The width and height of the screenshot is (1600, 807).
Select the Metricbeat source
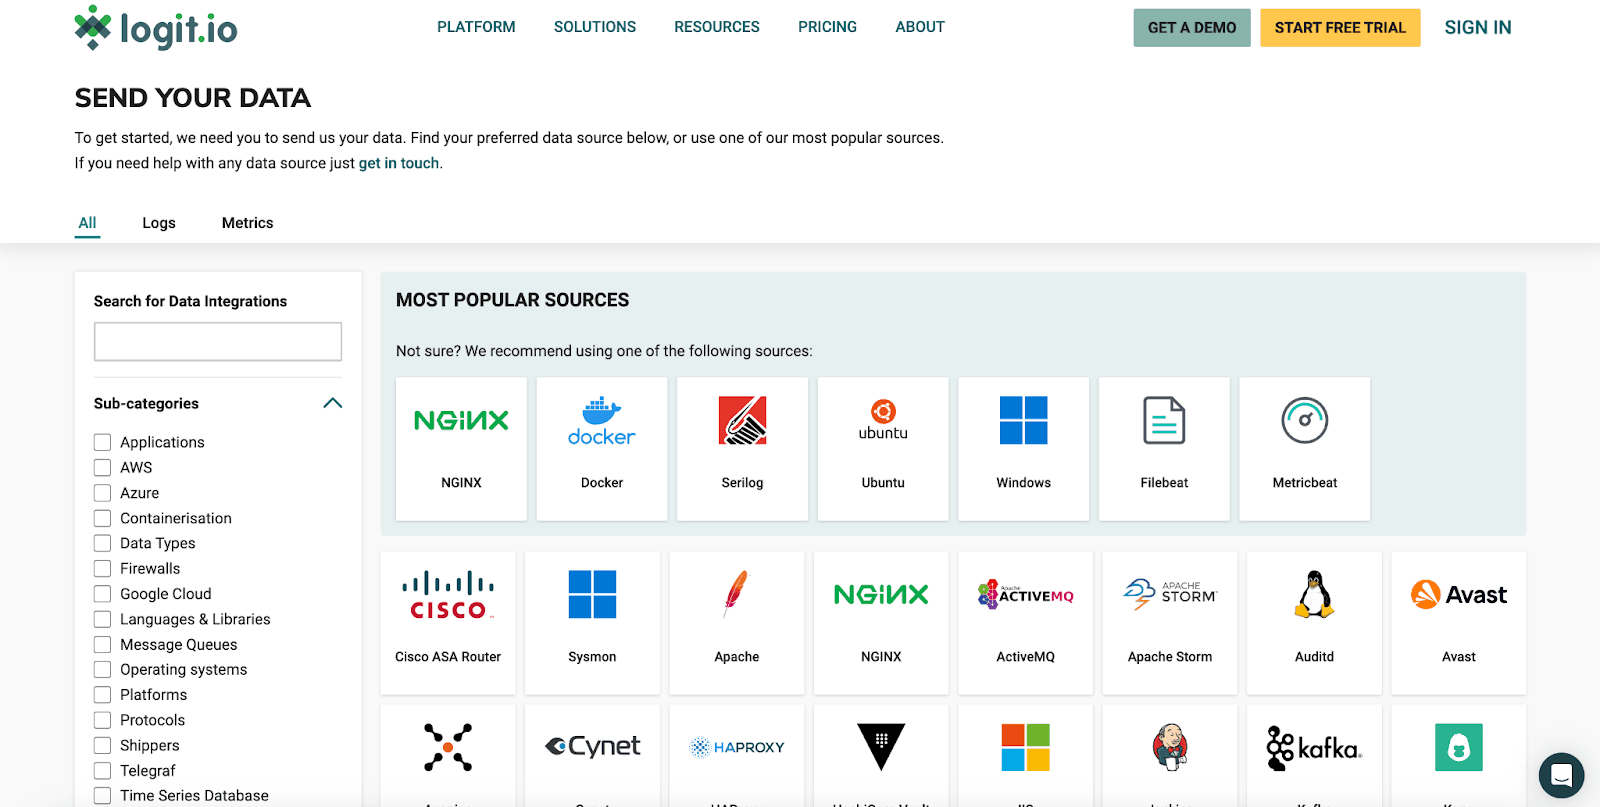(x=1305, y=449)
